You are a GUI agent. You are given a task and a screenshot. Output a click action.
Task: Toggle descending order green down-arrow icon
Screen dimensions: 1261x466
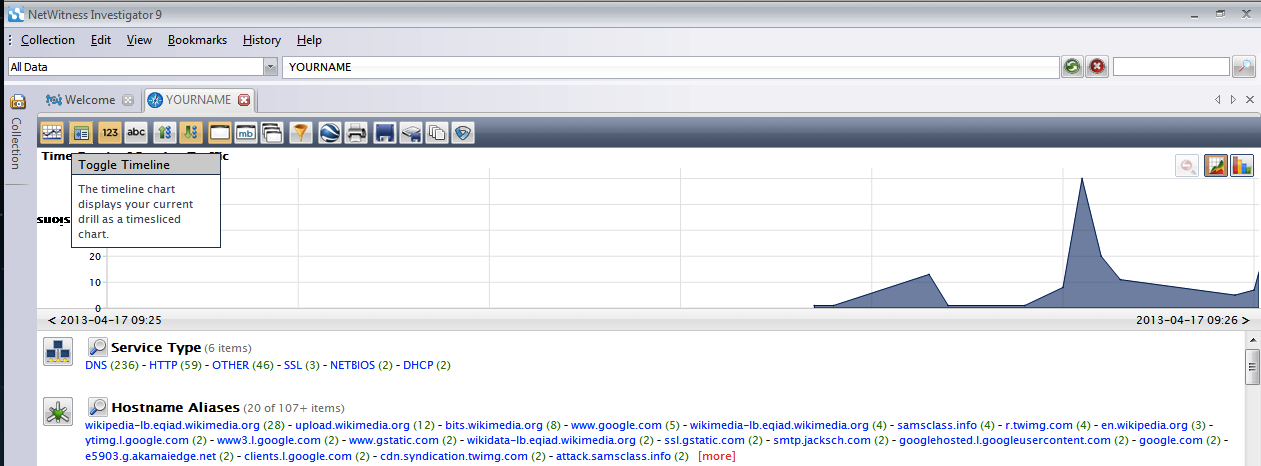(191, 132)
